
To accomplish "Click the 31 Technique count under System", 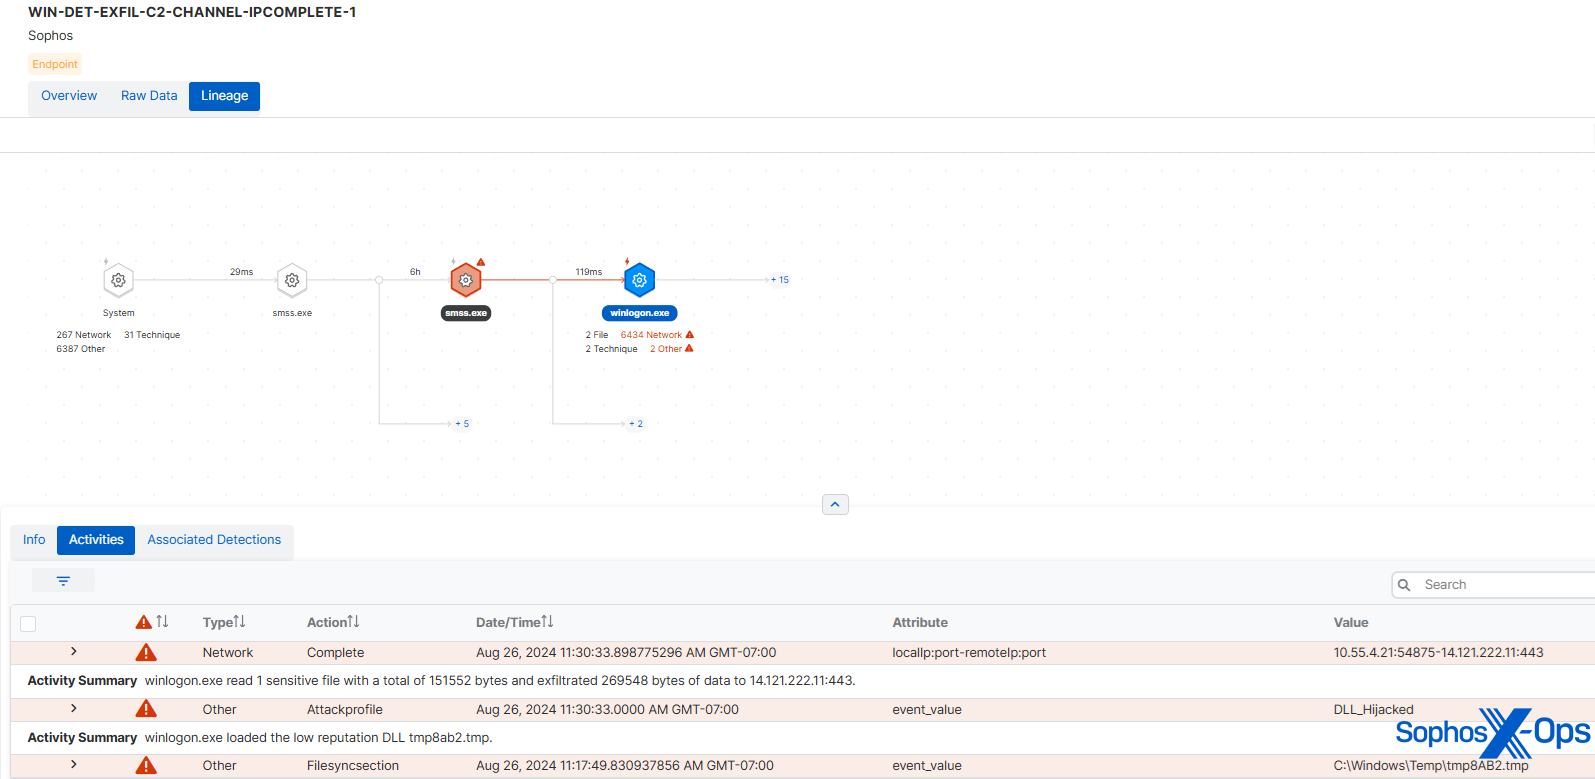I will click(152, 335).
